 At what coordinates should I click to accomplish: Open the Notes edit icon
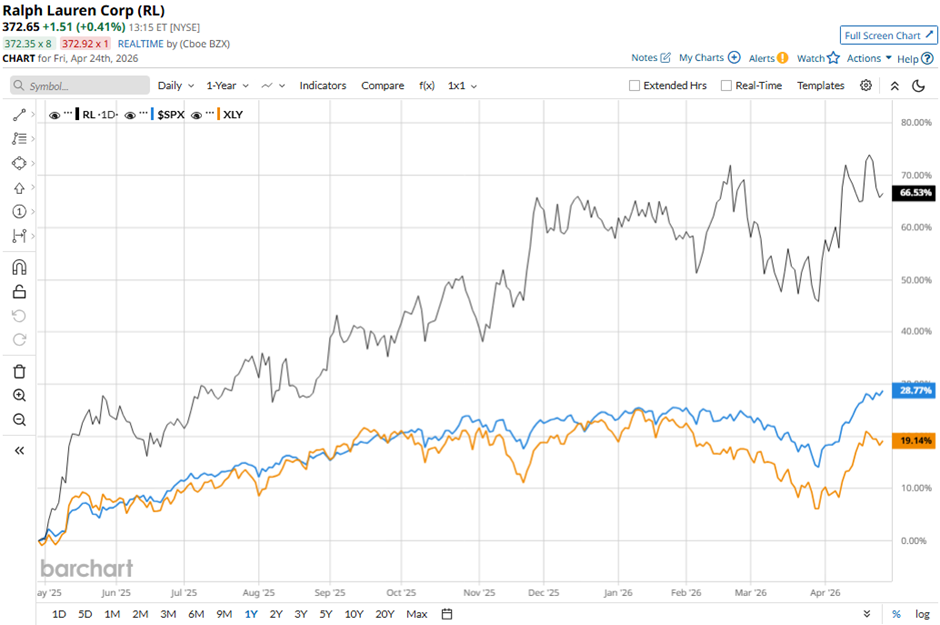[x=665, y=58]
